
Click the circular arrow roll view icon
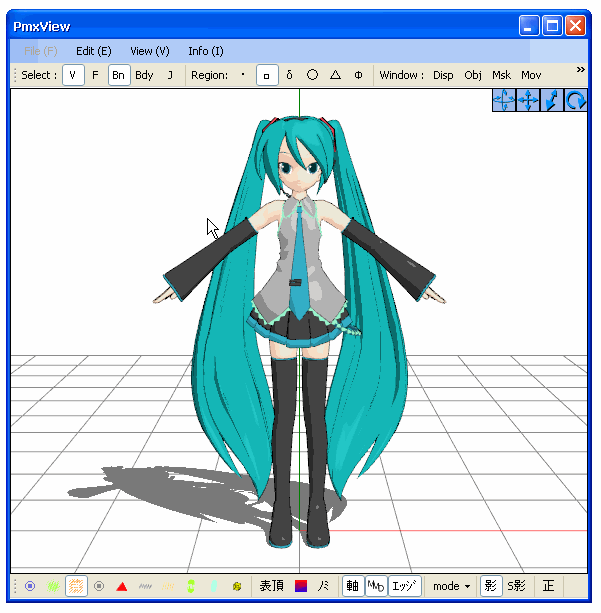[x=576, y=100]
